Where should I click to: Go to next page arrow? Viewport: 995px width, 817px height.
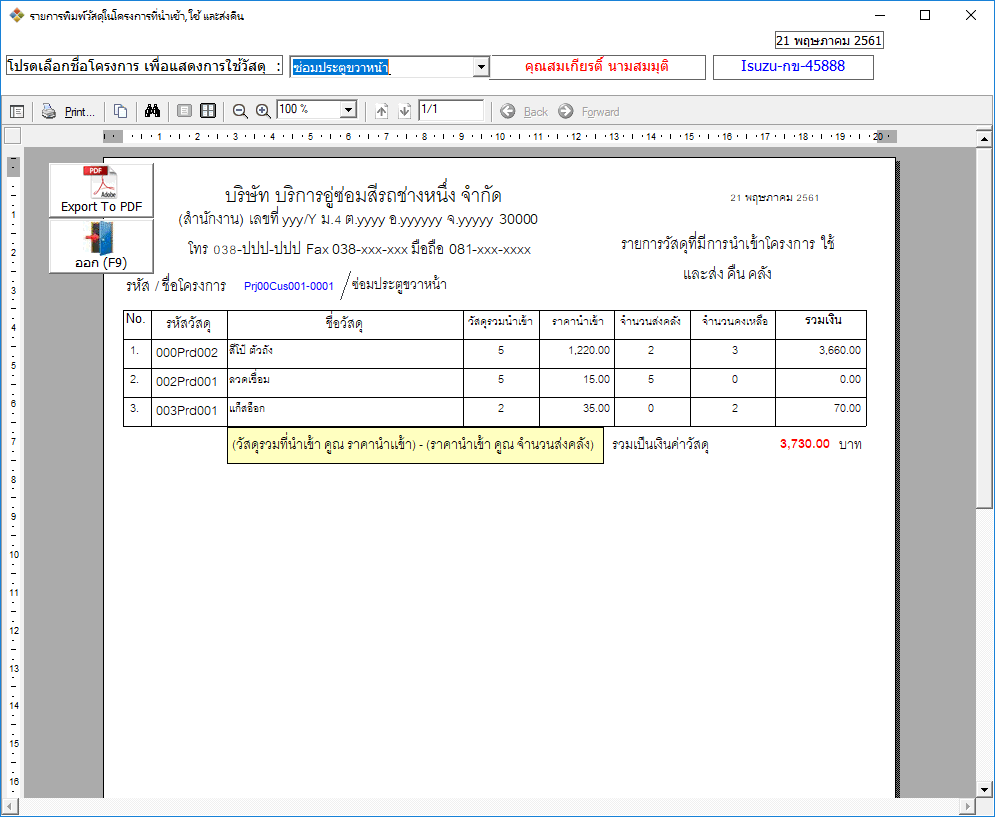click(x=404, y=112)
